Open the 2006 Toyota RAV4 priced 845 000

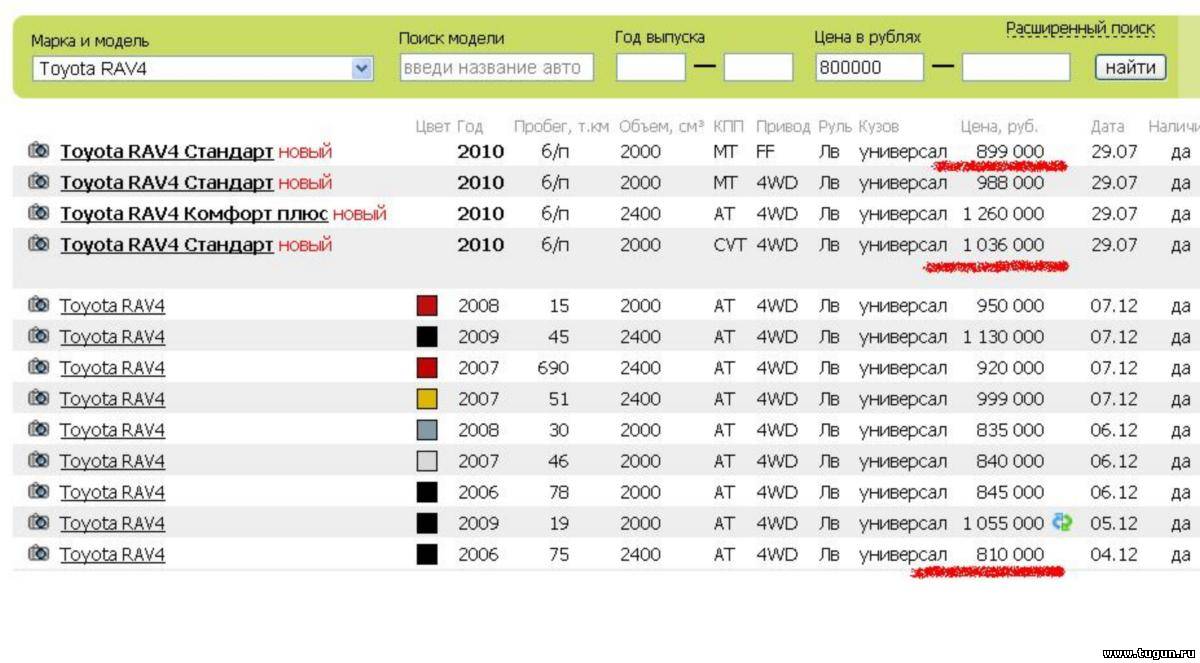point(112,492)
